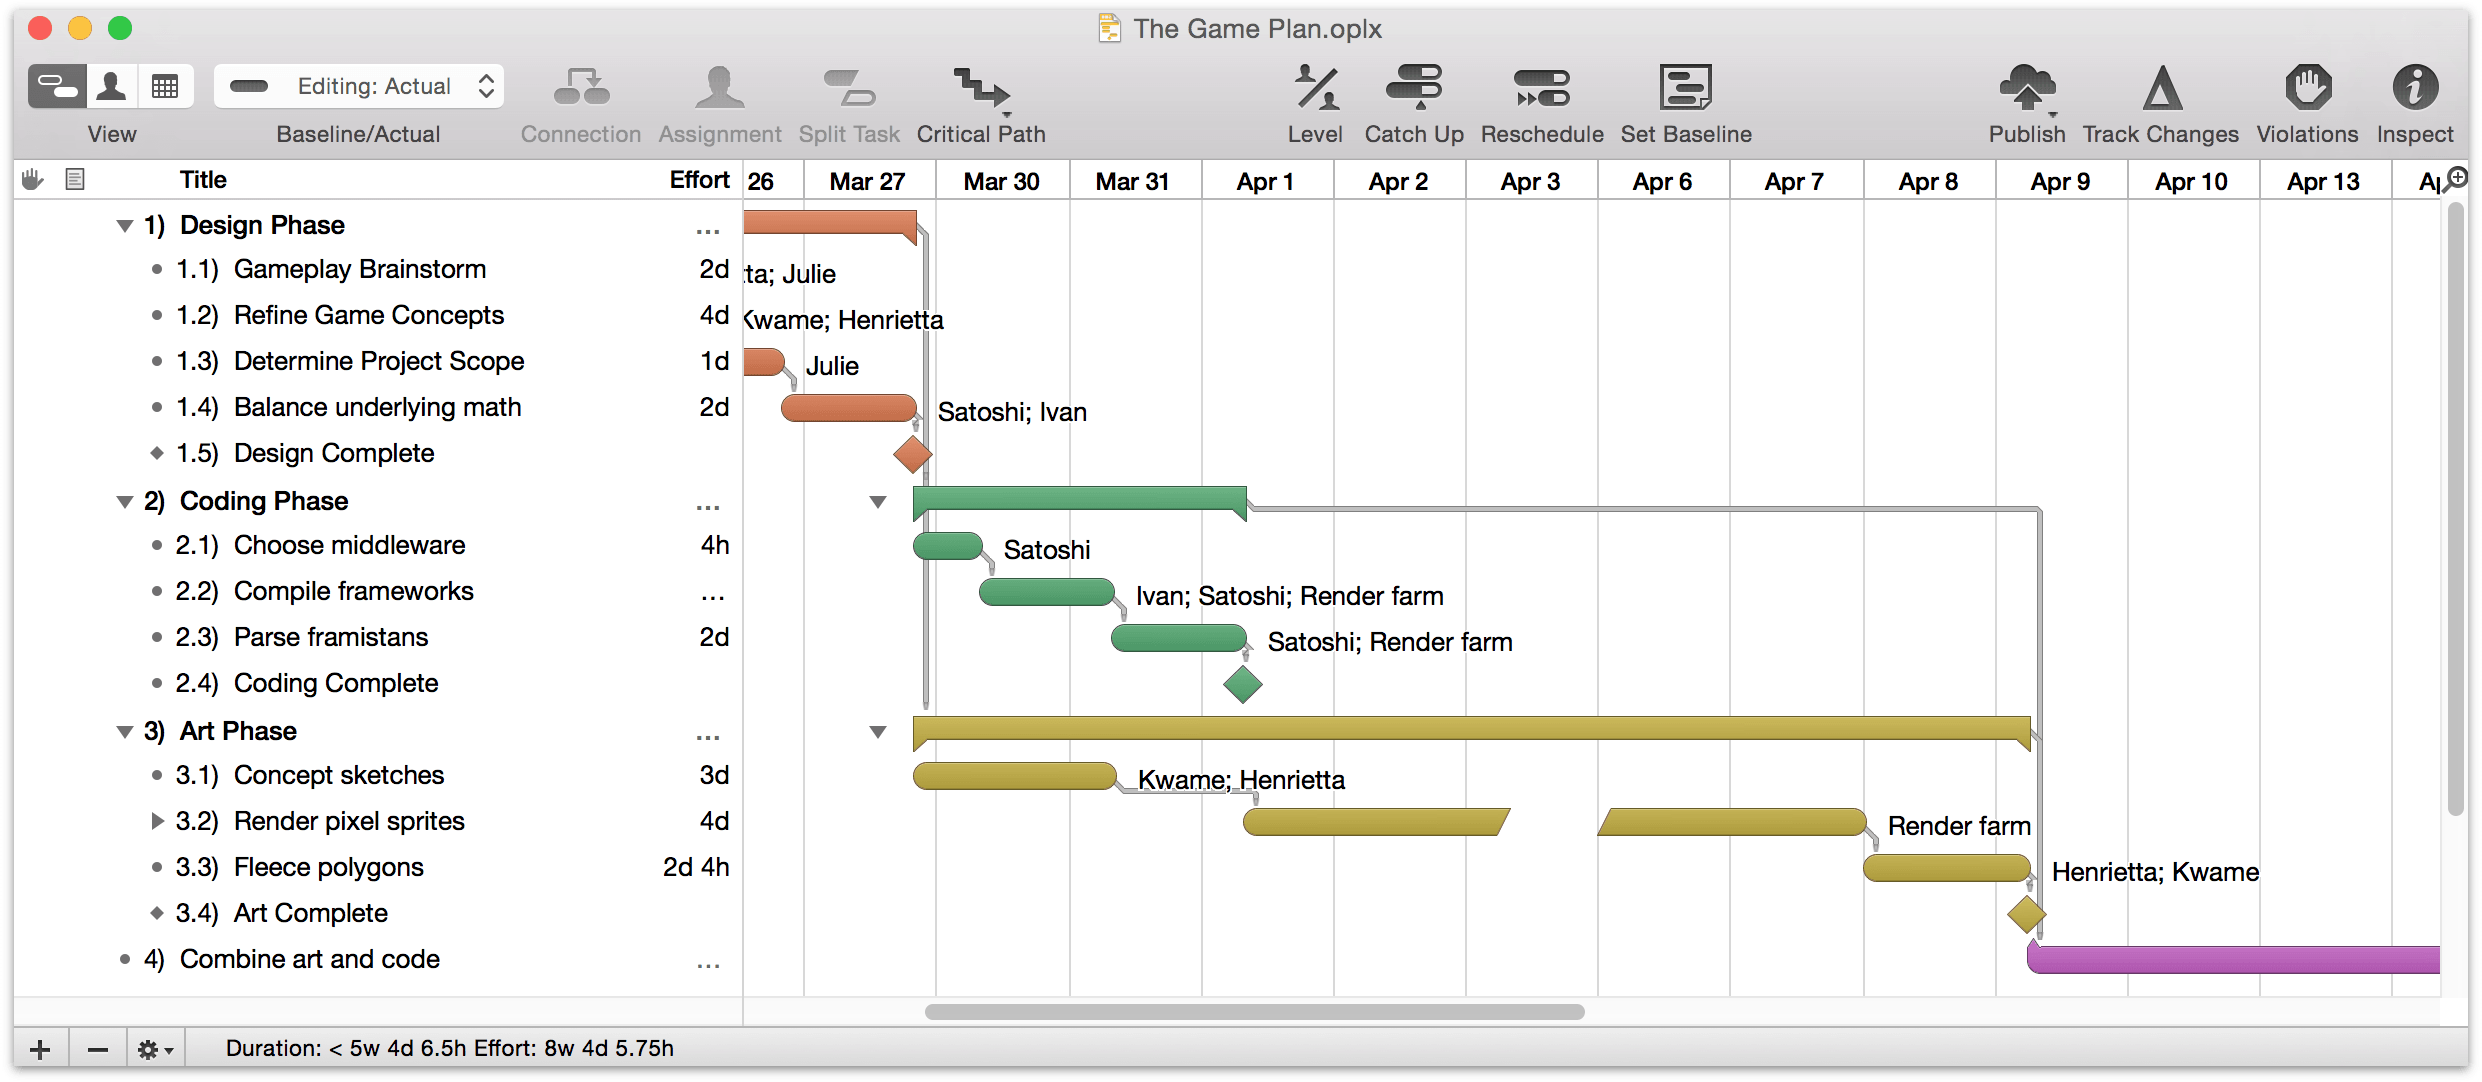Click the Violations icon

click(x=2306, y=98)
